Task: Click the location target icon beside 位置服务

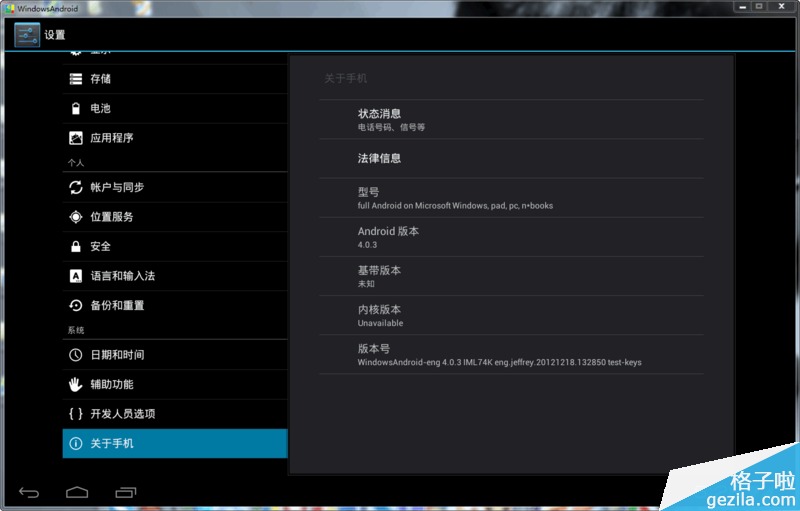Action: coord(76,217)
